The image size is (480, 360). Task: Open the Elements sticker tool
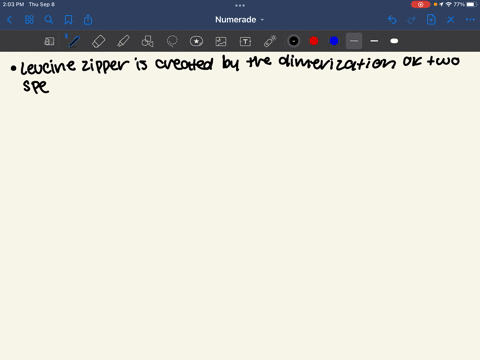coord(196,41)
